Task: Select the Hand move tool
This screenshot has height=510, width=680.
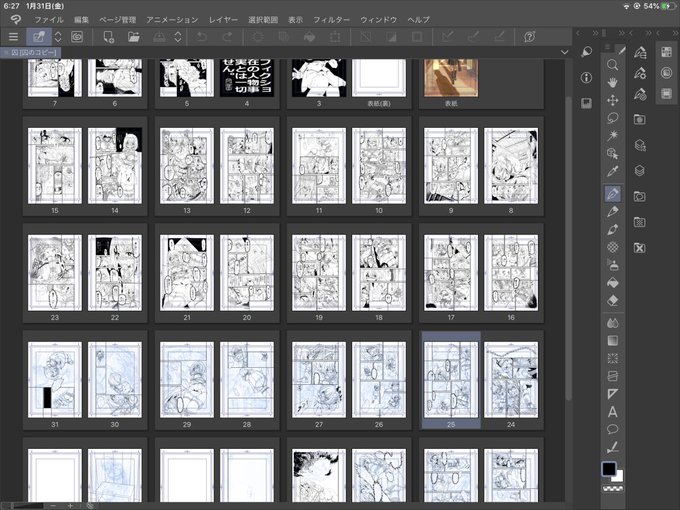Action: [612, 82]
